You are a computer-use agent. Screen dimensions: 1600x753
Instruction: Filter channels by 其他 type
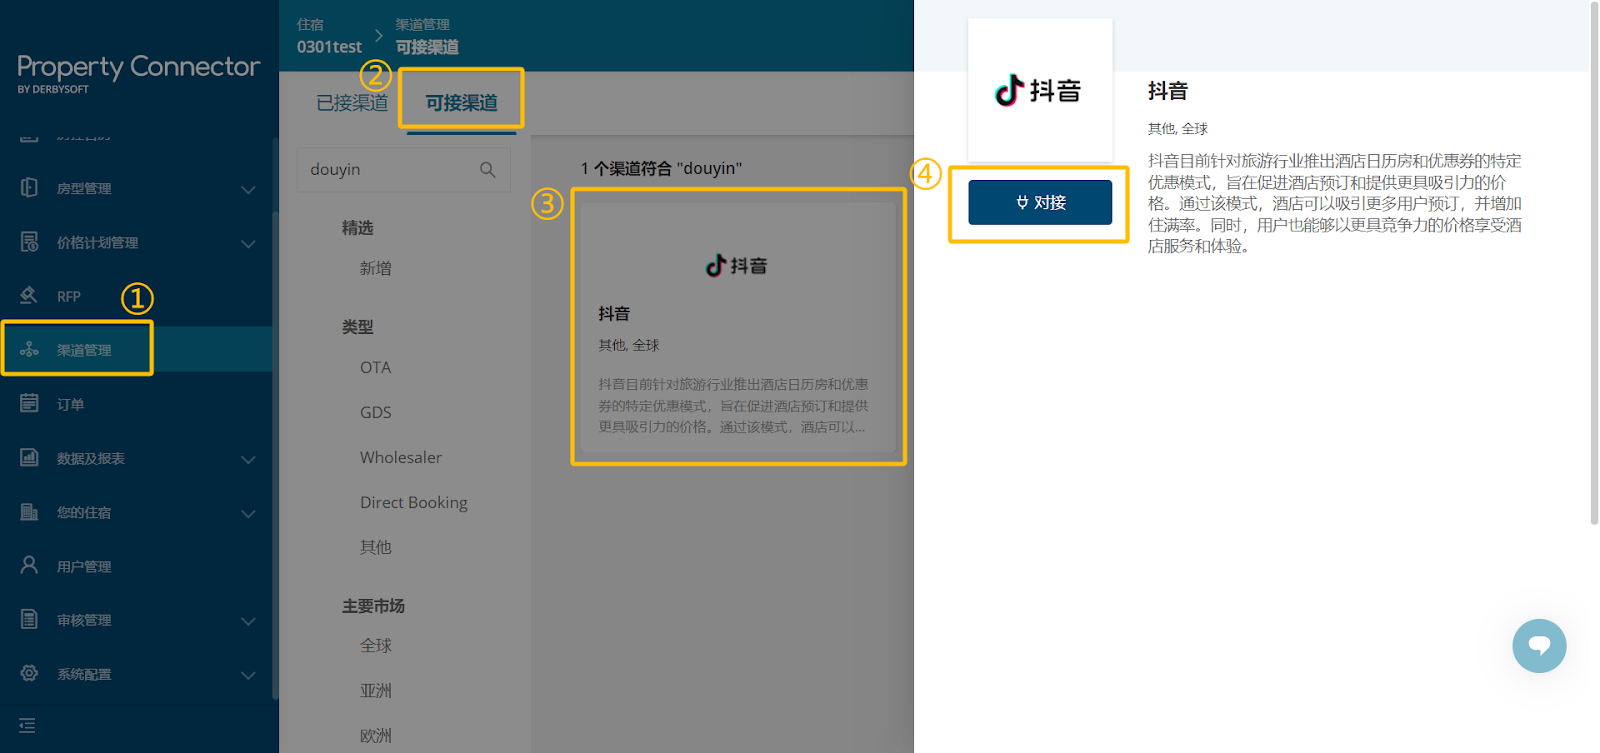click(376, 547)
